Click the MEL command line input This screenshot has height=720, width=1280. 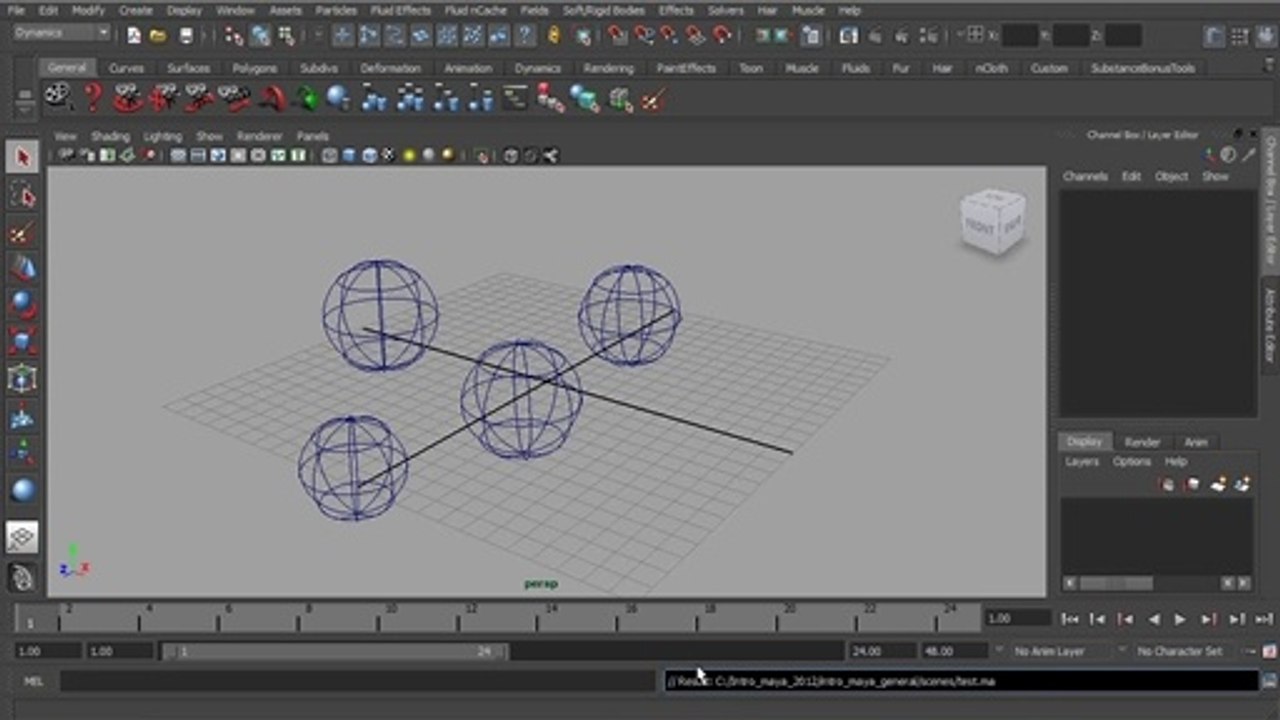357,681
